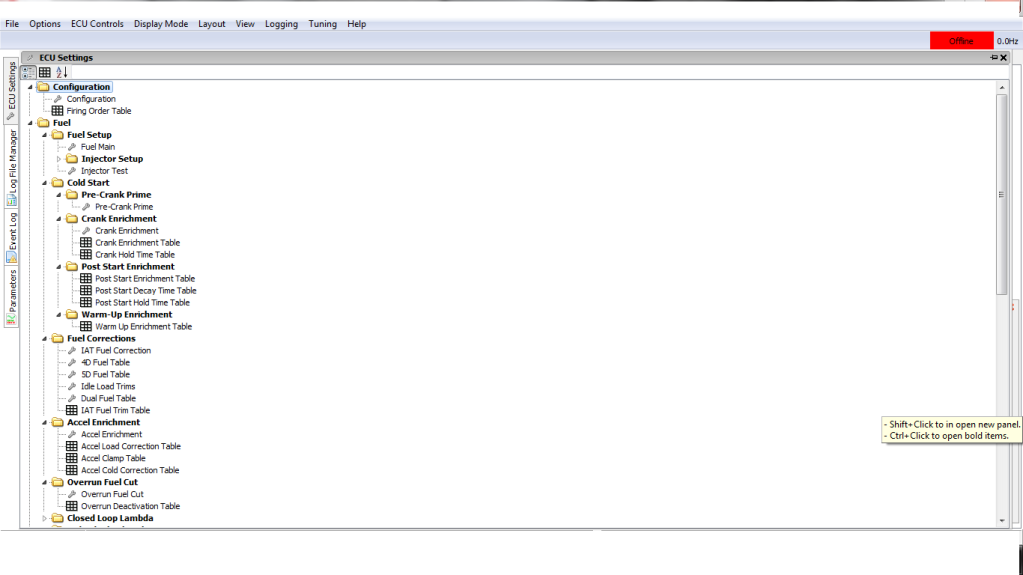Open the Display Mode menu
Image resolution: width=1023 pixels, height=575 pixels.
tap(161, 23)
